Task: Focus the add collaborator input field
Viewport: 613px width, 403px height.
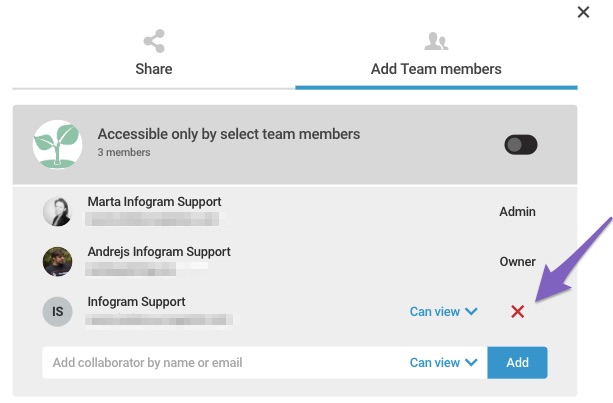Action: pos(220,362)
